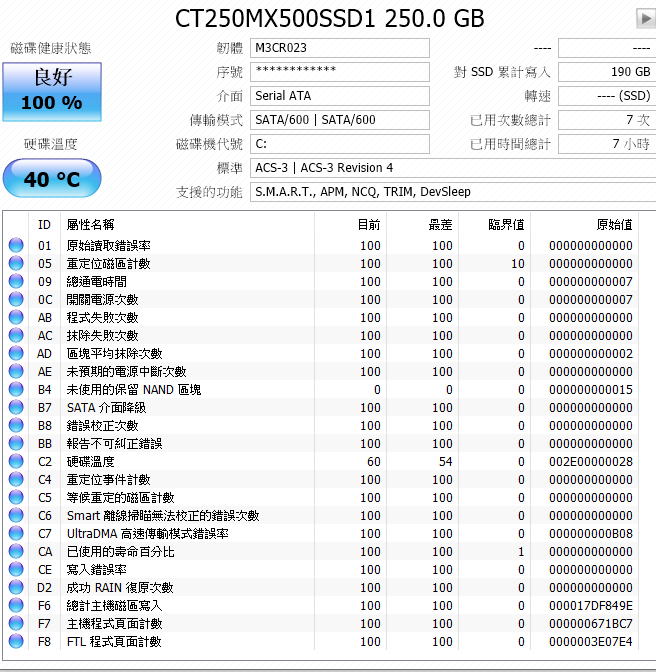Click the status orb for attribute C4
The width and height of the screenshot is (656, 672).
16,479
